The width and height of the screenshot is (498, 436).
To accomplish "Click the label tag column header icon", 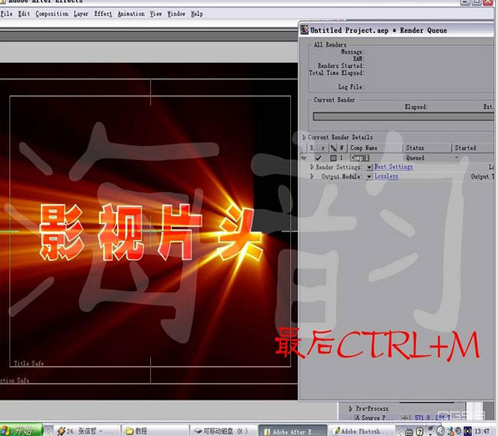I will 333,147.
